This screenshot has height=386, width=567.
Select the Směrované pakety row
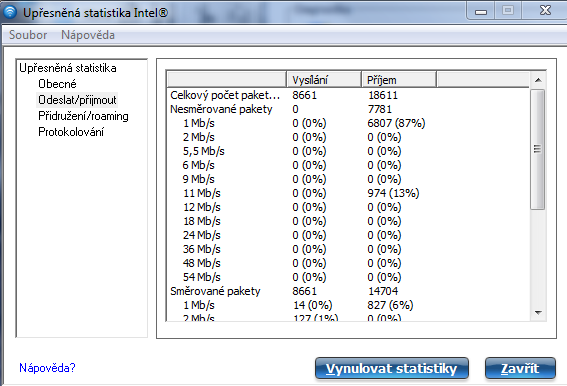[348, 291]
